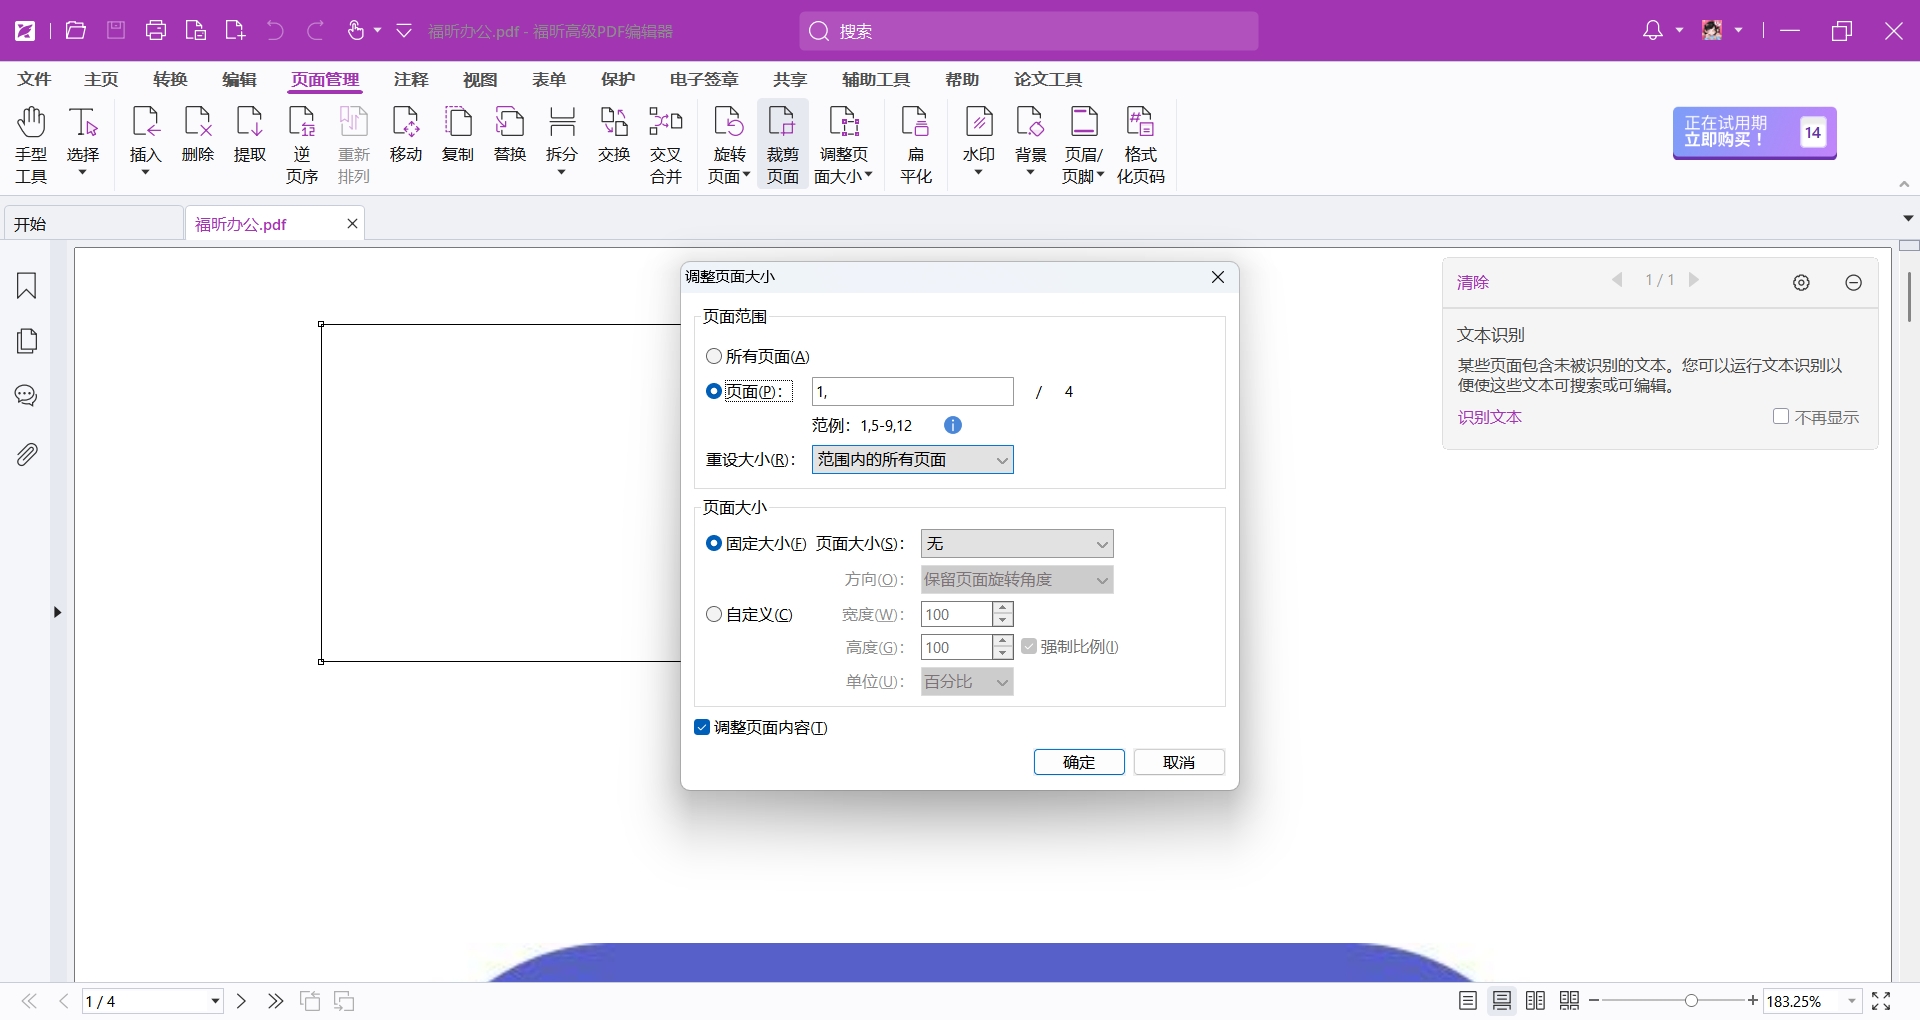The width and height of the screenshot is (1920, 1020).
Task: Tick the 不再显示 checkbox
Action: (x=1780, y=417)
